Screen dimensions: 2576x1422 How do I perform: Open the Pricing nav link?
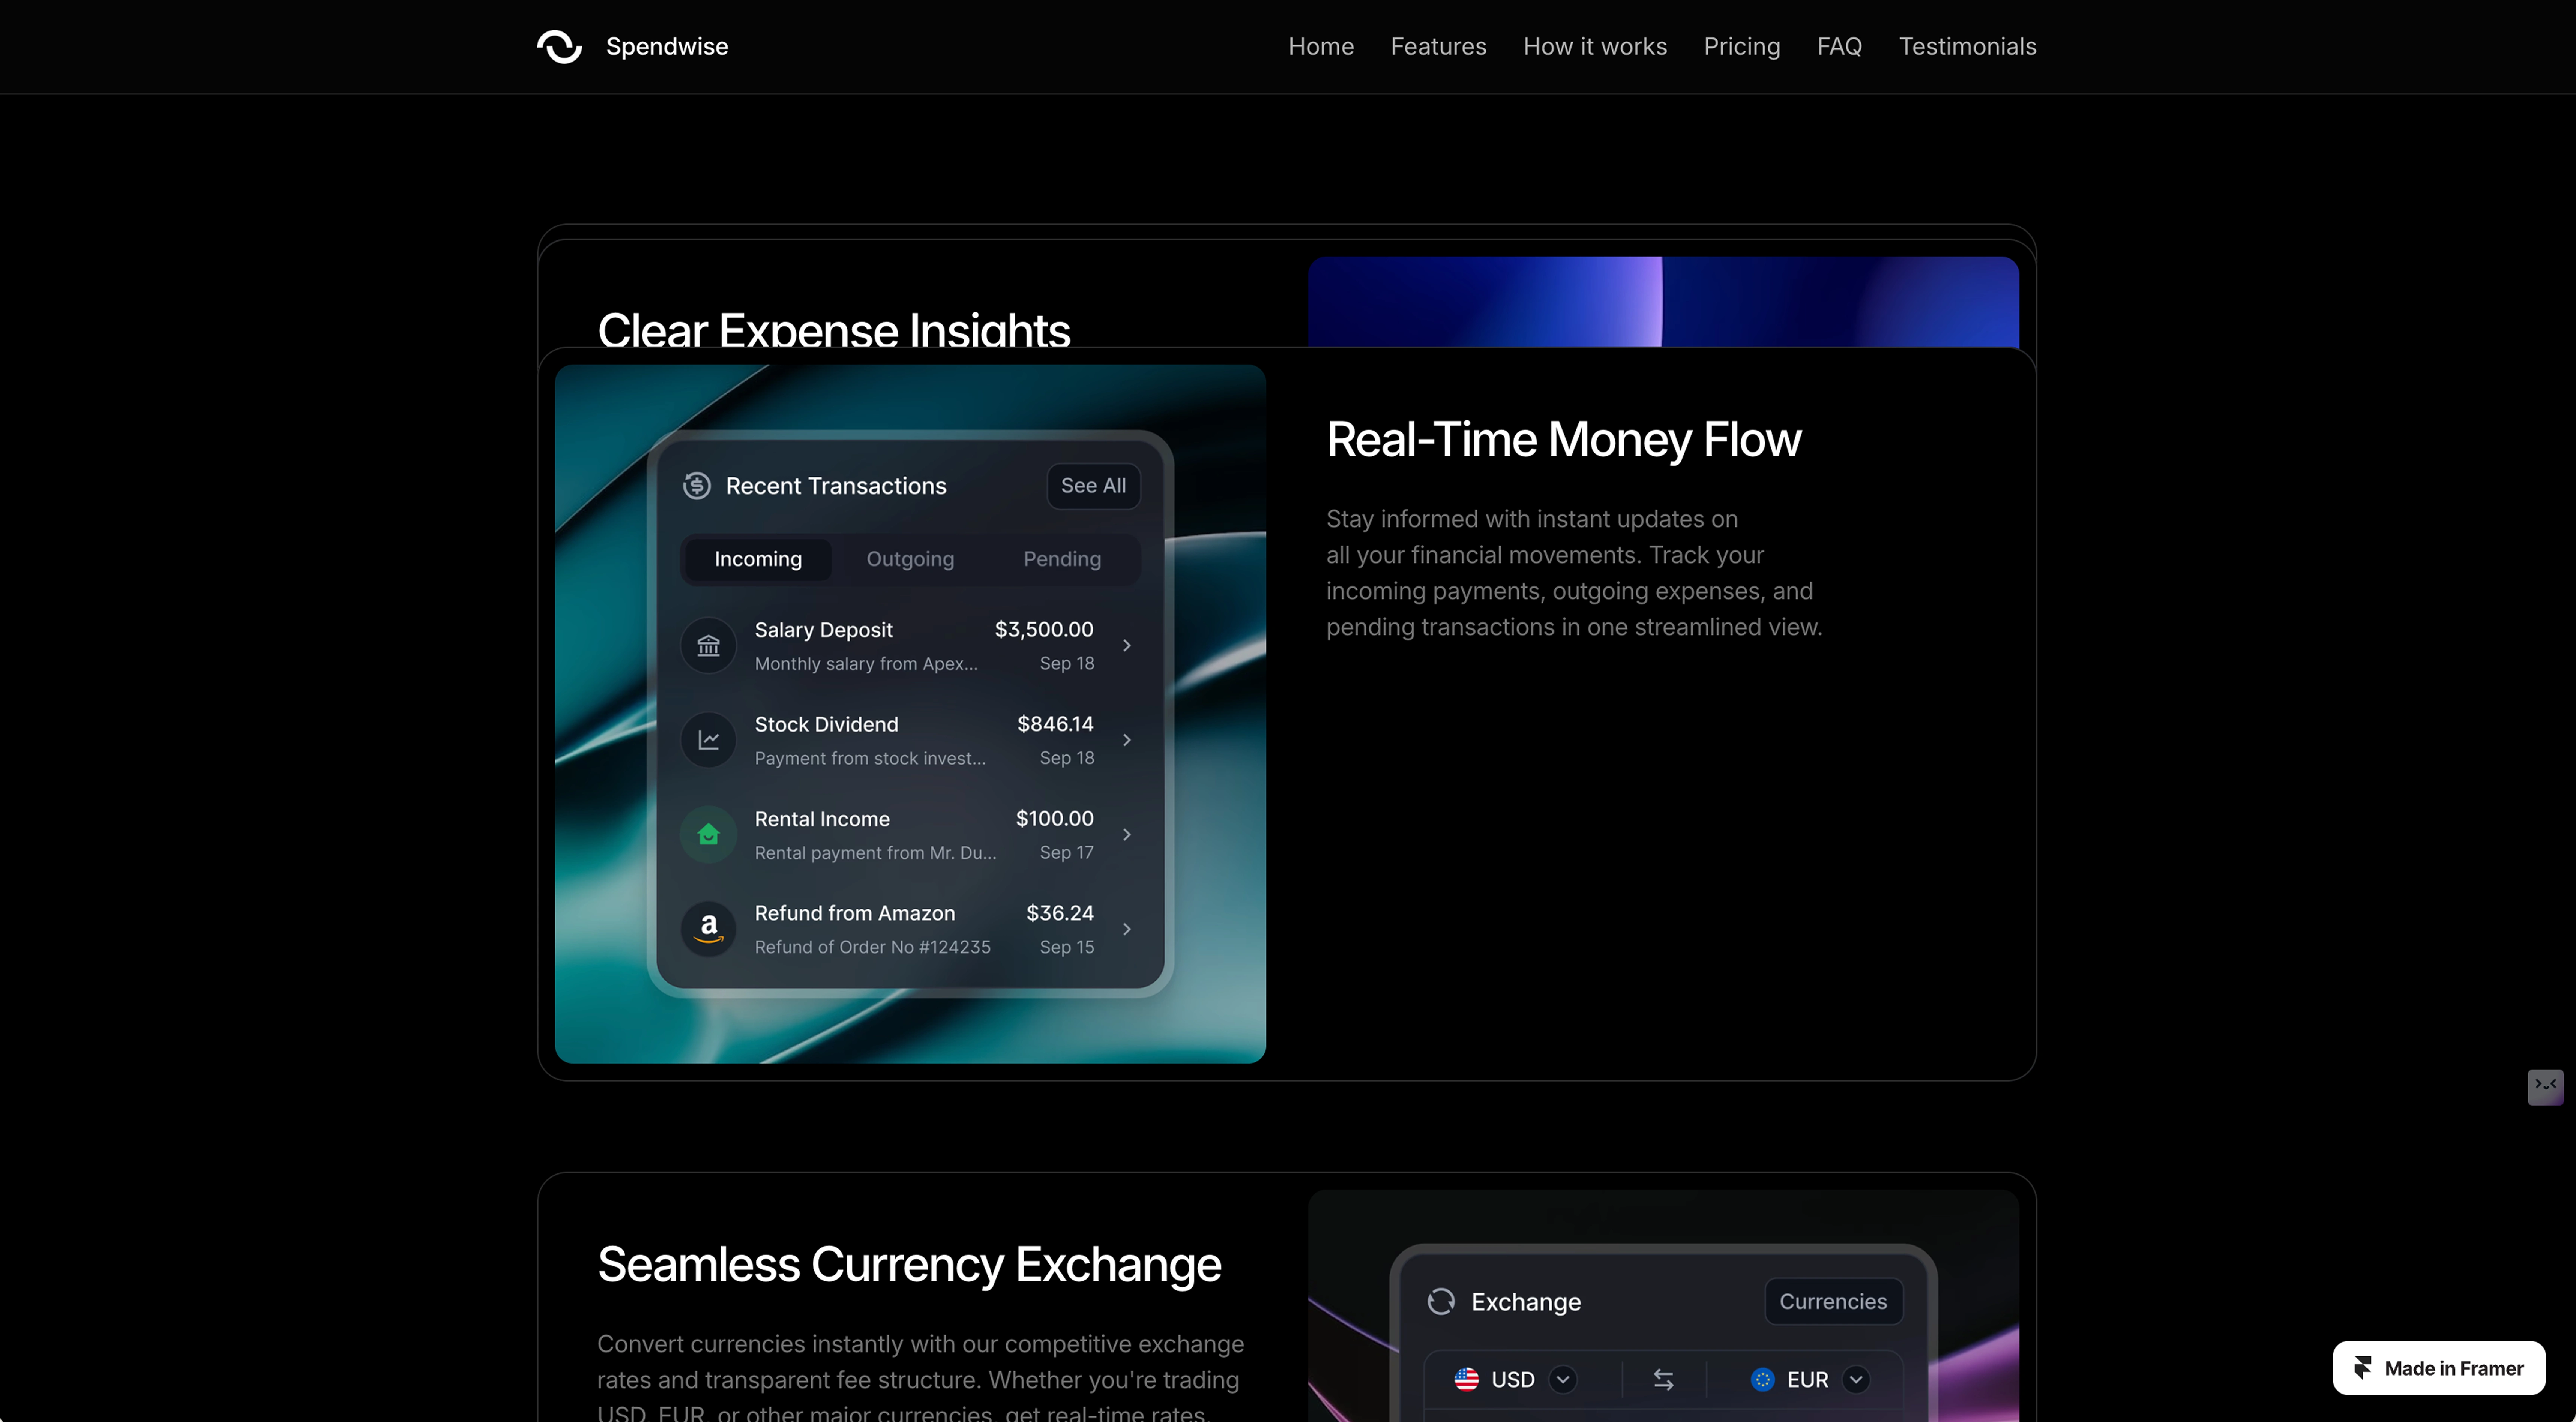coord(1742,46)
